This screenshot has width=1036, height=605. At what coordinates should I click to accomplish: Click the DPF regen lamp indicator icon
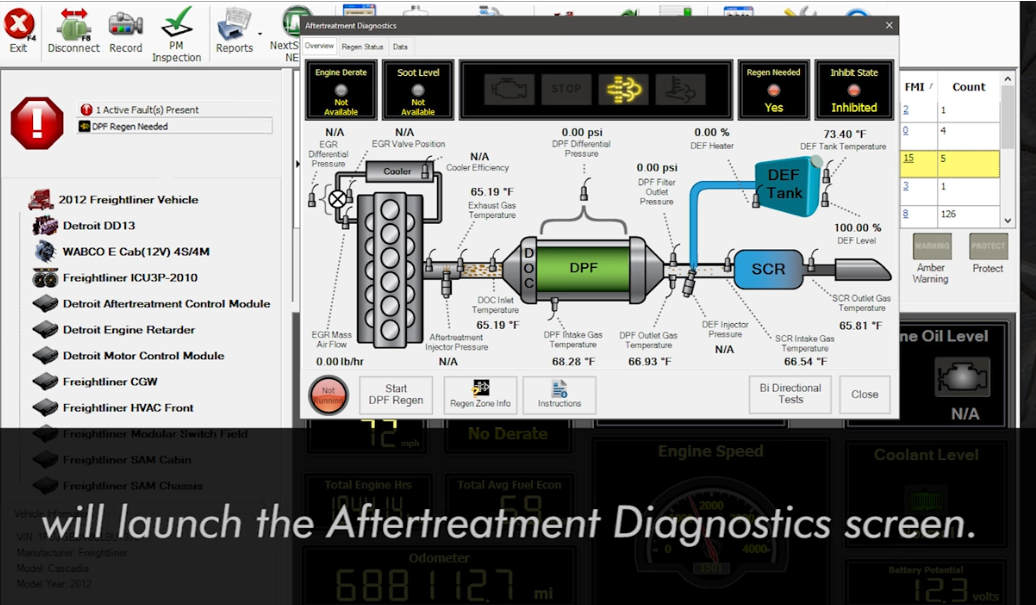(x=623, y=89)
